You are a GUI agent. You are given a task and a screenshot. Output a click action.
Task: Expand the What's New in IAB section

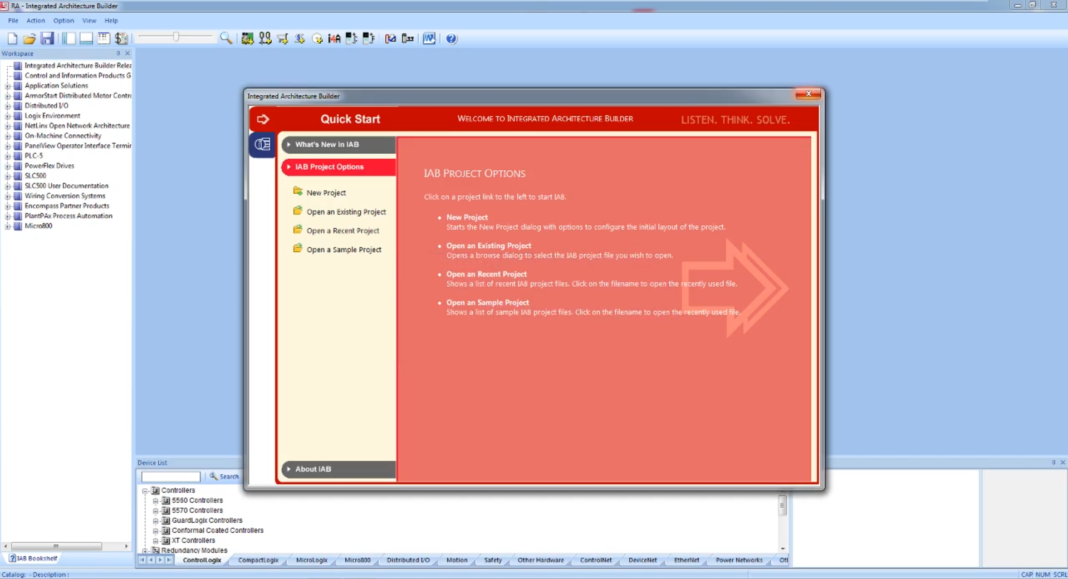point(339,144)
